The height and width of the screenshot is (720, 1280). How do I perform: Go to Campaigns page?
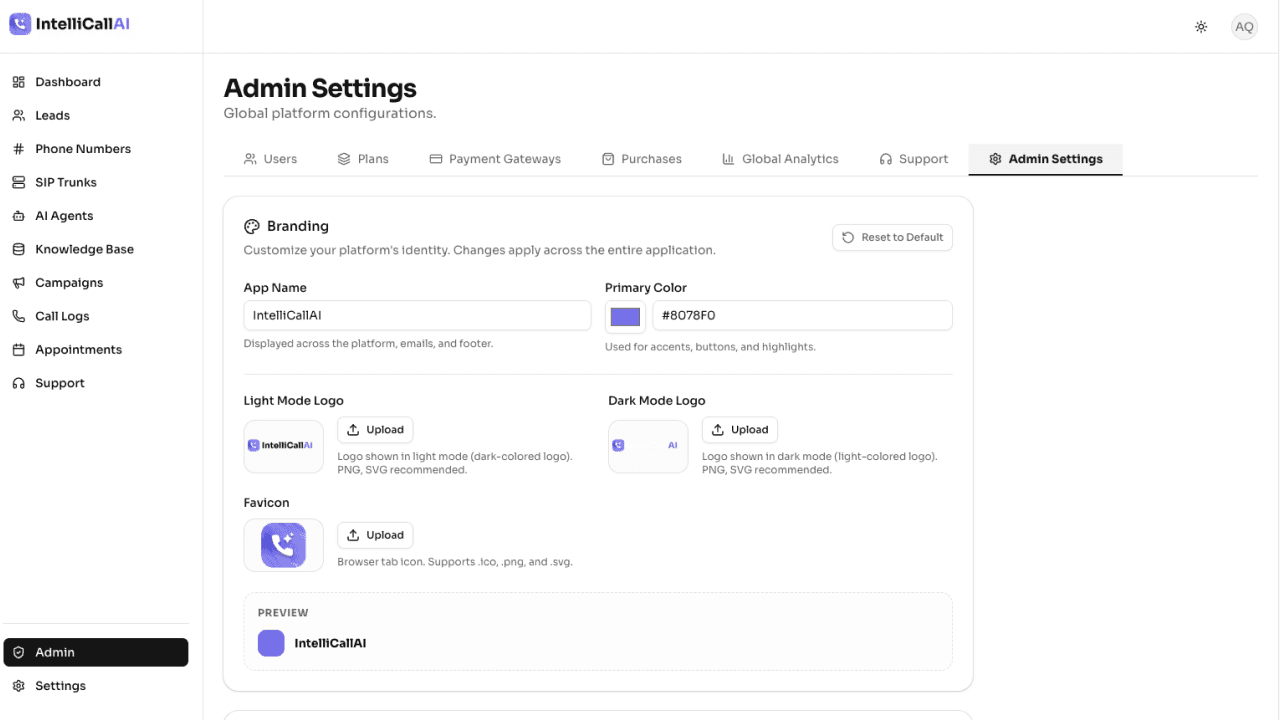tap(96, 283)
